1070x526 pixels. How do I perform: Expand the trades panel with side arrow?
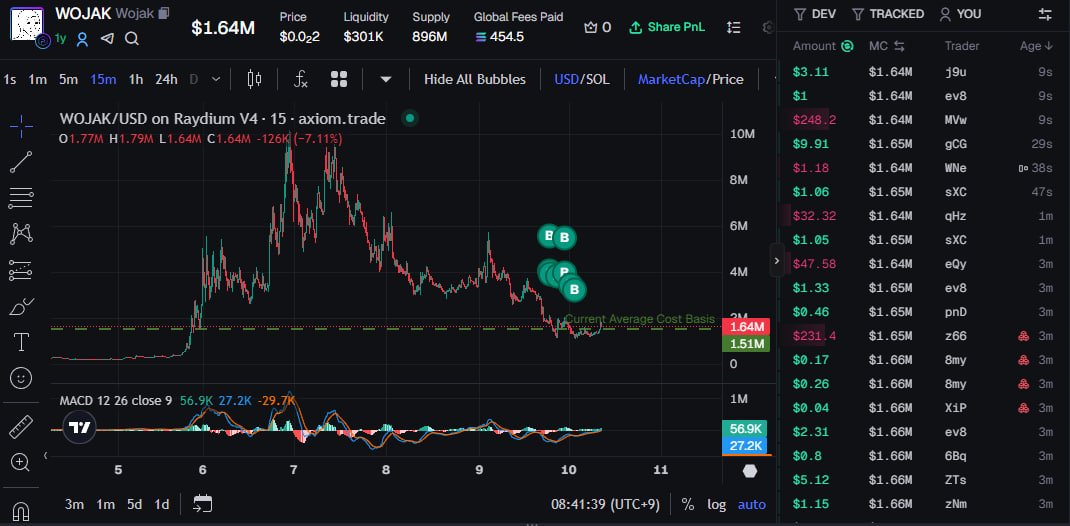[777, 260]
